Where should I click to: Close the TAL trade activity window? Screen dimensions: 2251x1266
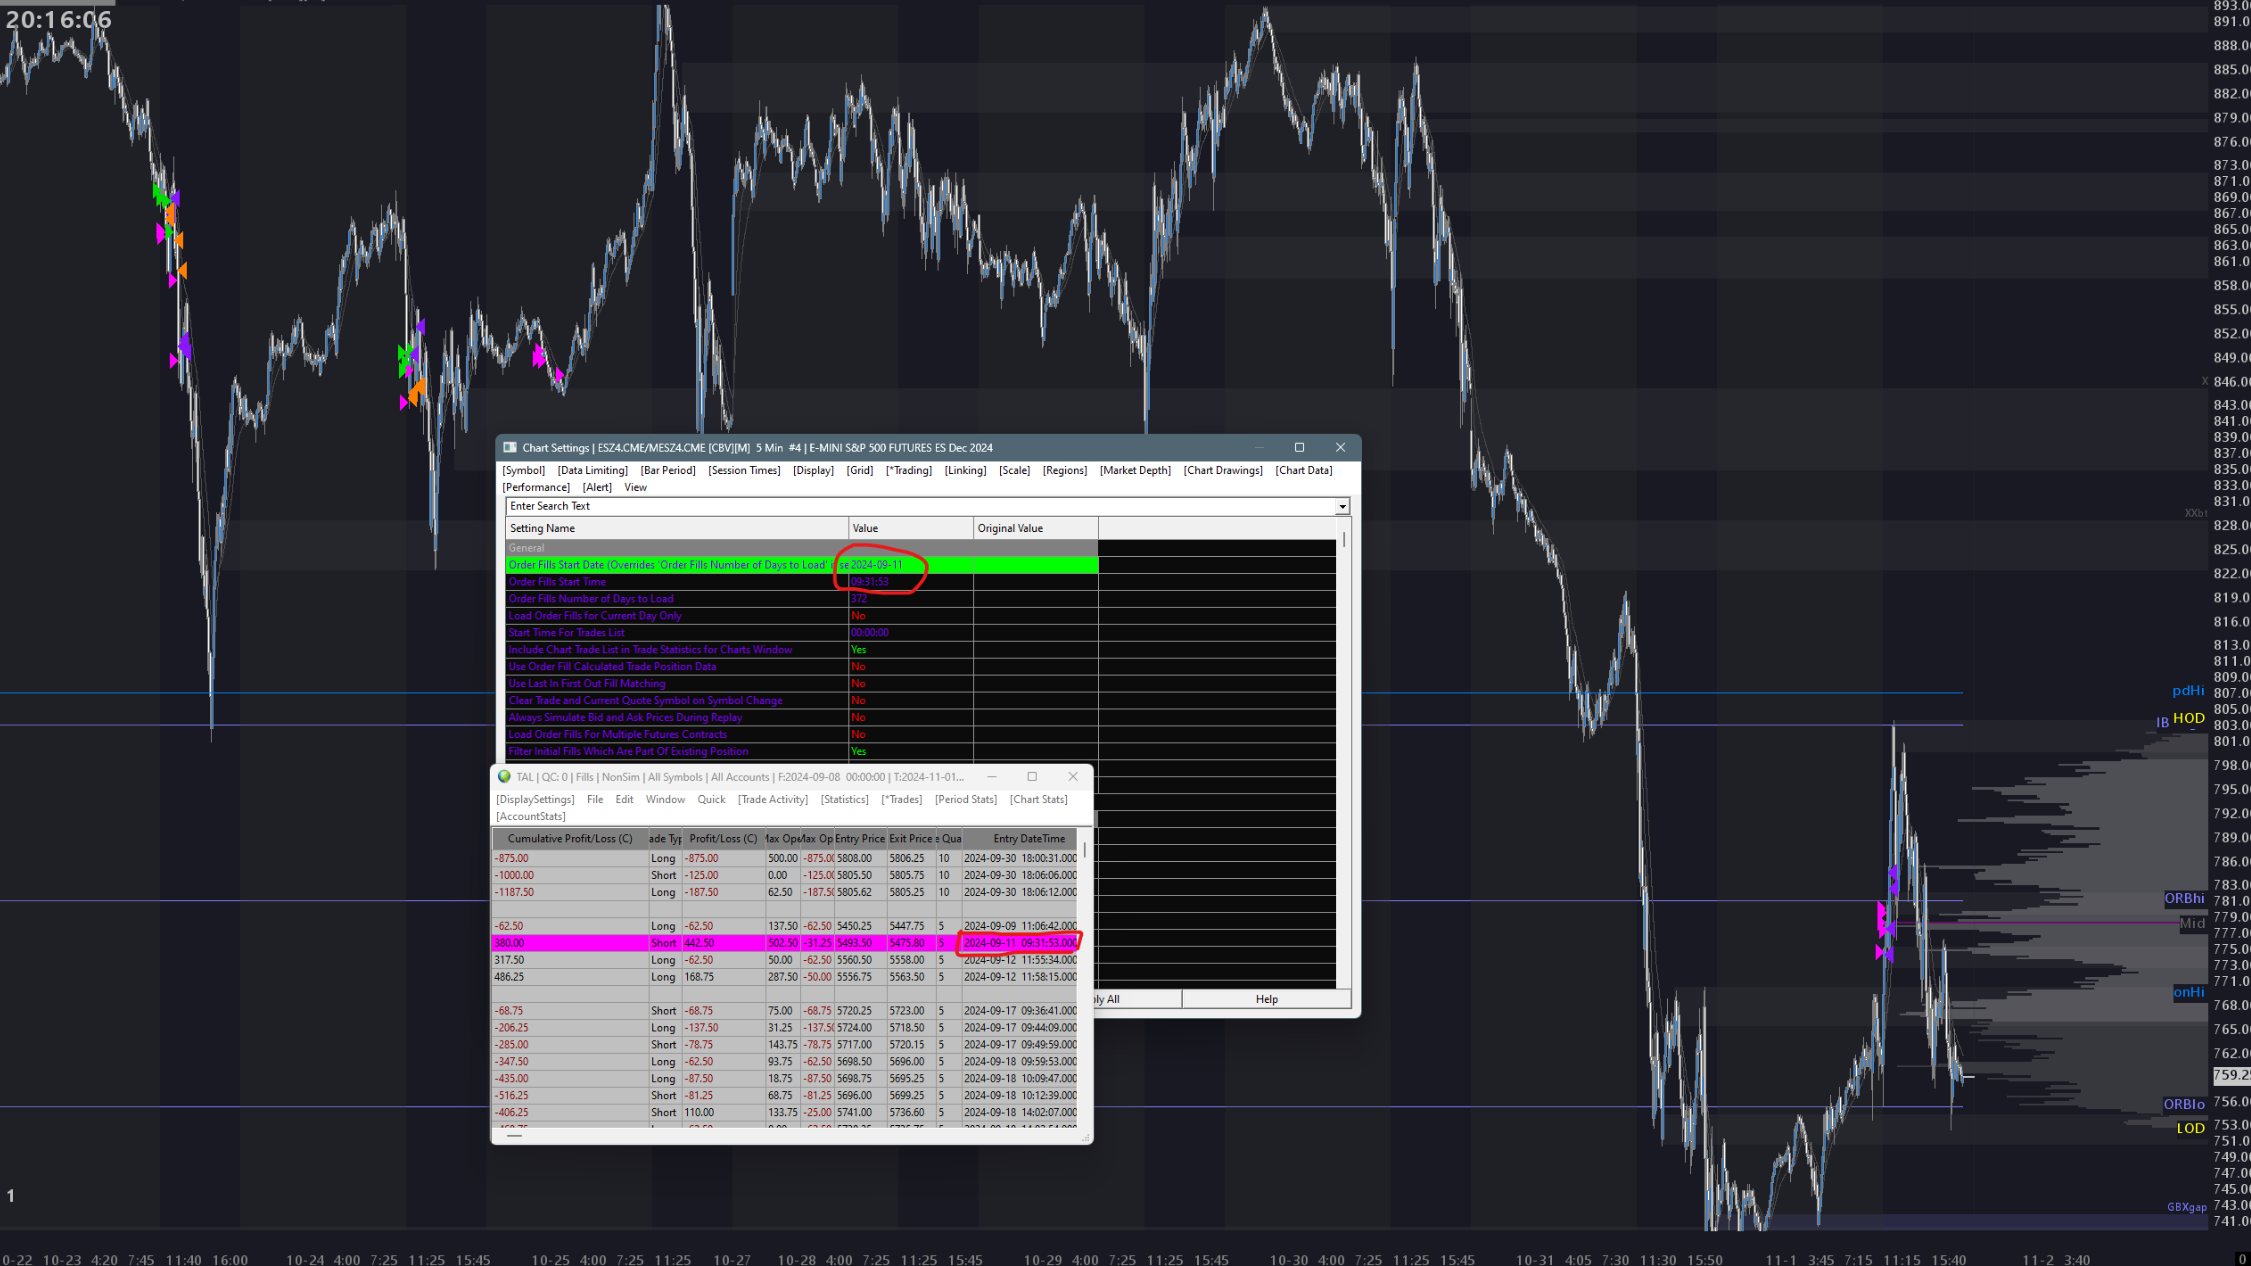1073,776
